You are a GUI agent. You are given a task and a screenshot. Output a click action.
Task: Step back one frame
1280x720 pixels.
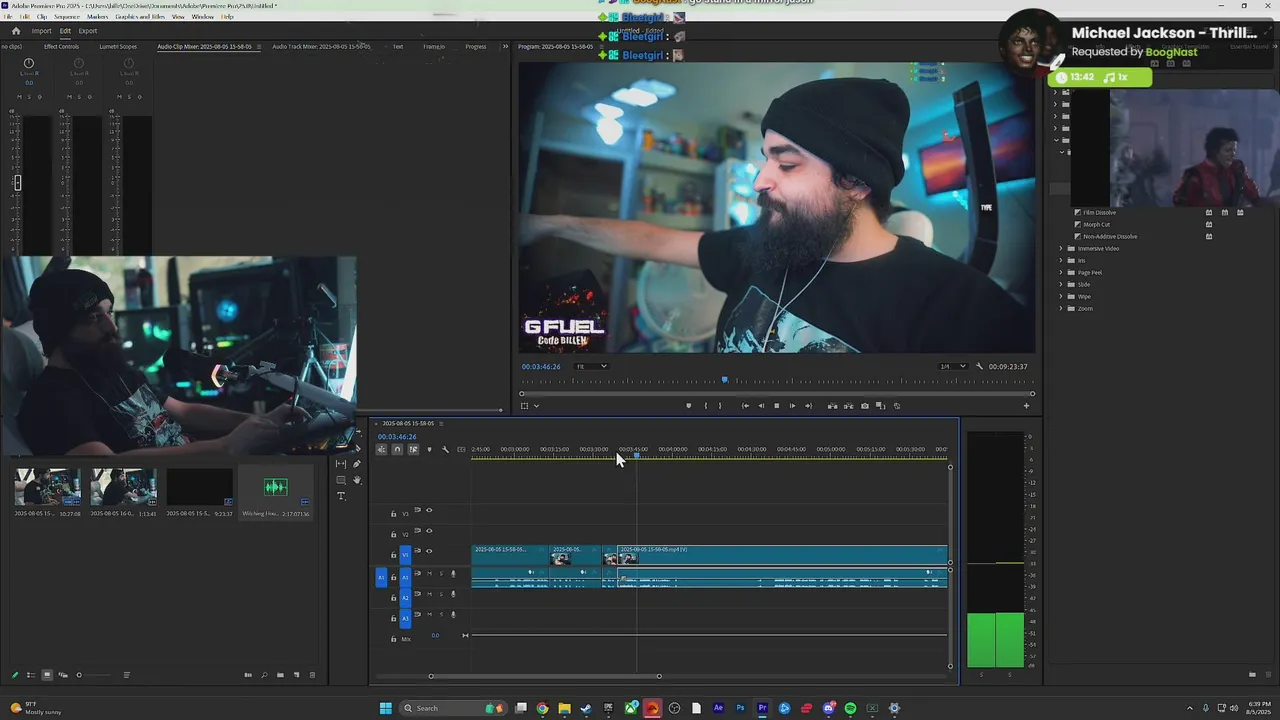(761, 406)
